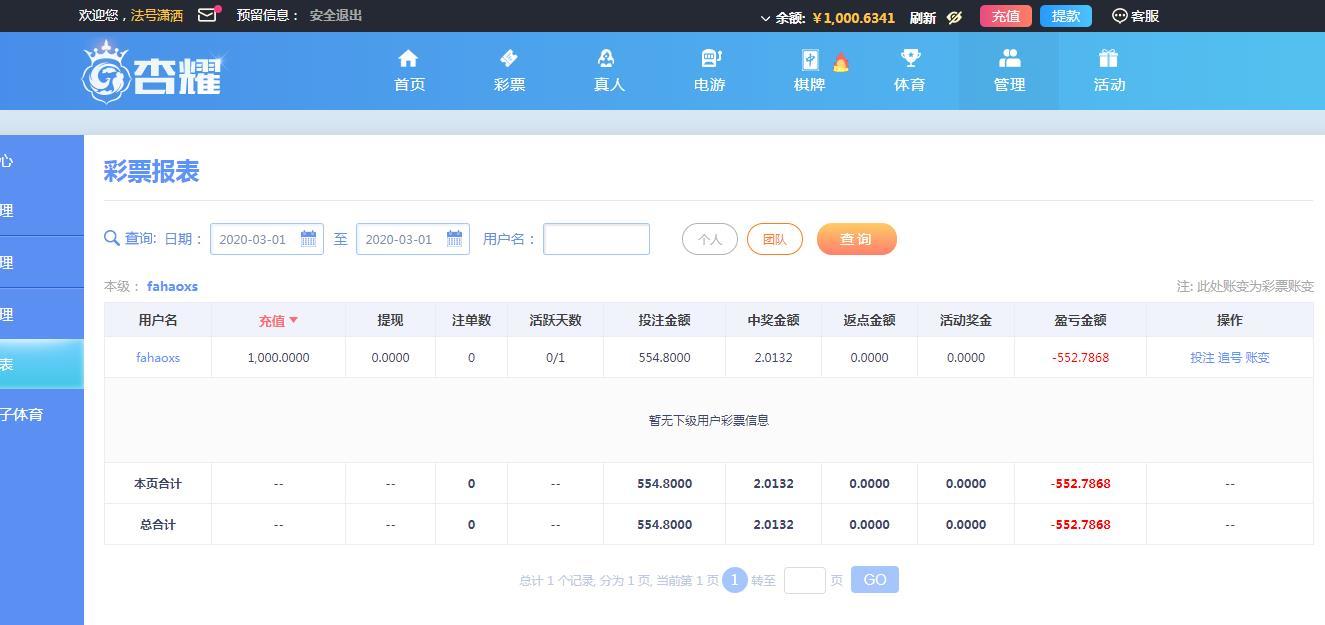
Task: Click the flame icon next to 棋牌
Action: pyautogui.click(x=841, y=63)
